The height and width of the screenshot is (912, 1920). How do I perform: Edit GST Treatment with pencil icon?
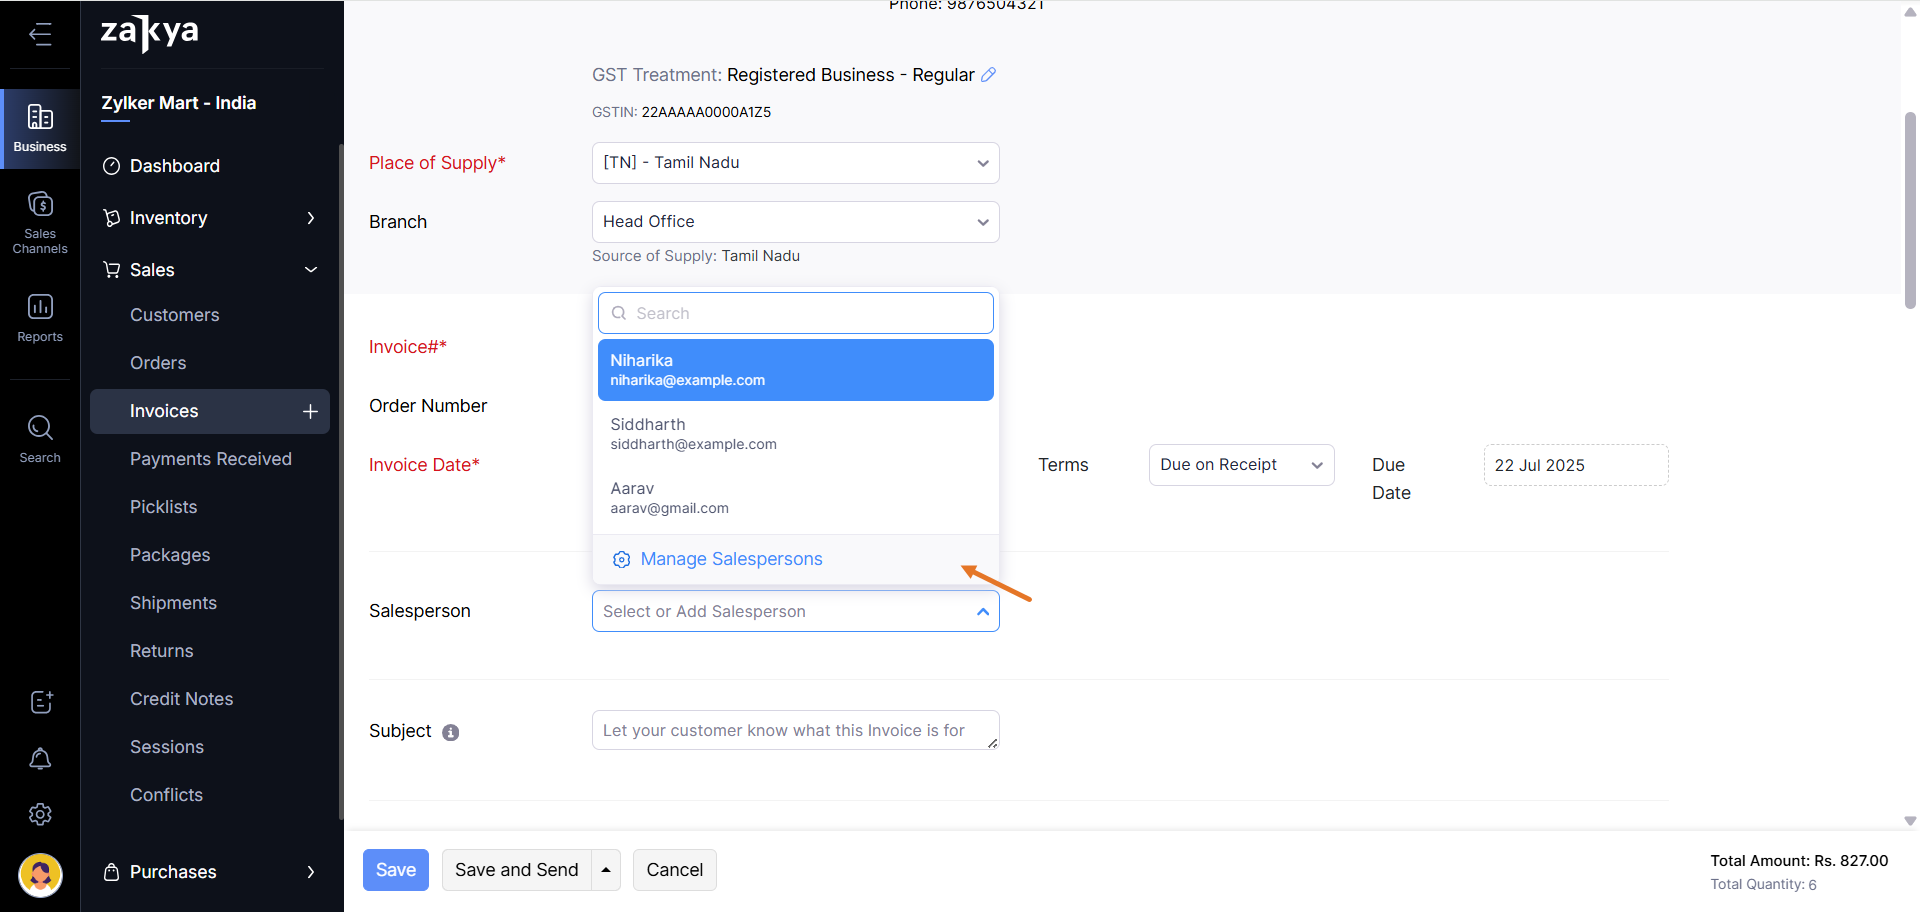988,75
